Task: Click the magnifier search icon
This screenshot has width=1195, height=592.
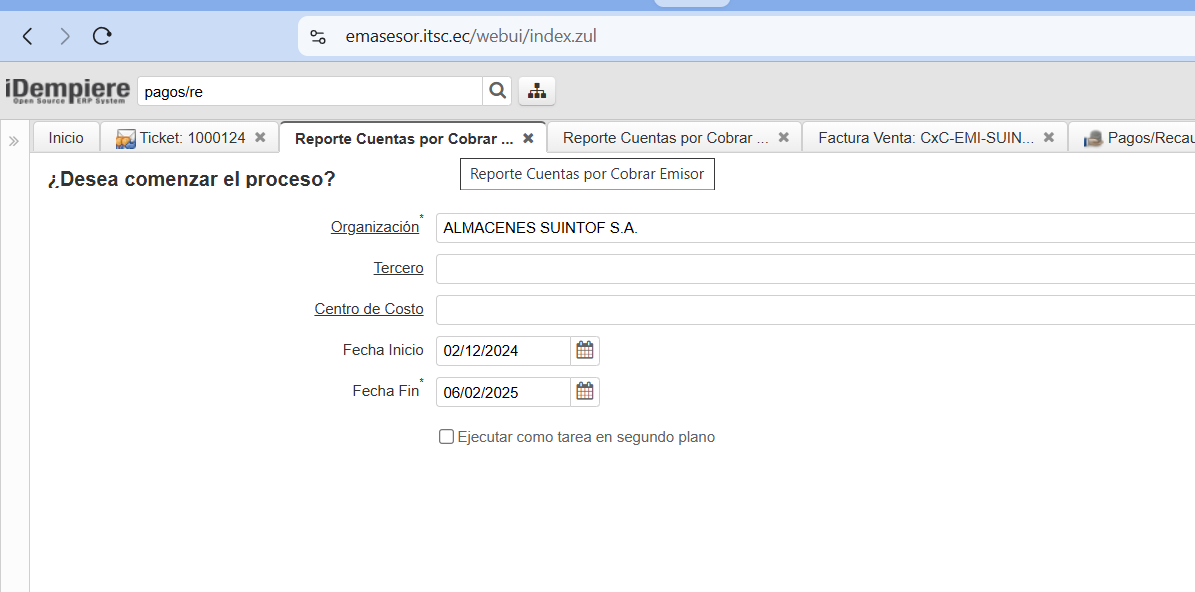Action: coord(497,91)
